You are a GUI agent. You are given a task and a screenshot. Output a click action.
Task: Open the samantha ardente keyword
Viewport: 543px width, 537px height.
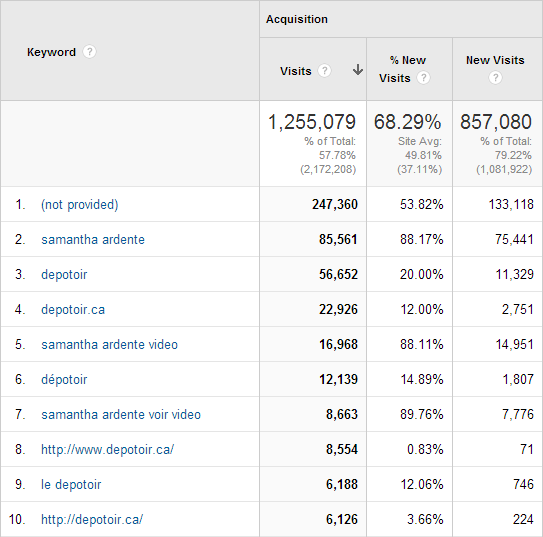93,240
